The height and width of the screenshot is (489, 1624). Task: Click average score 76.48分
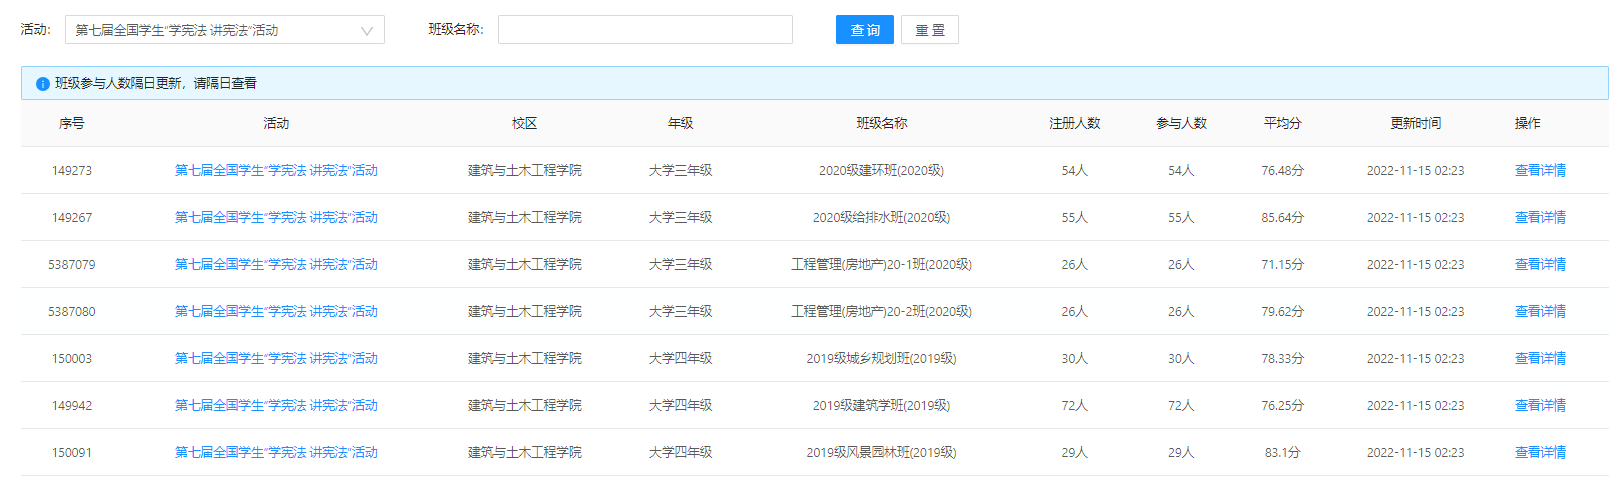click(1283, 170)
